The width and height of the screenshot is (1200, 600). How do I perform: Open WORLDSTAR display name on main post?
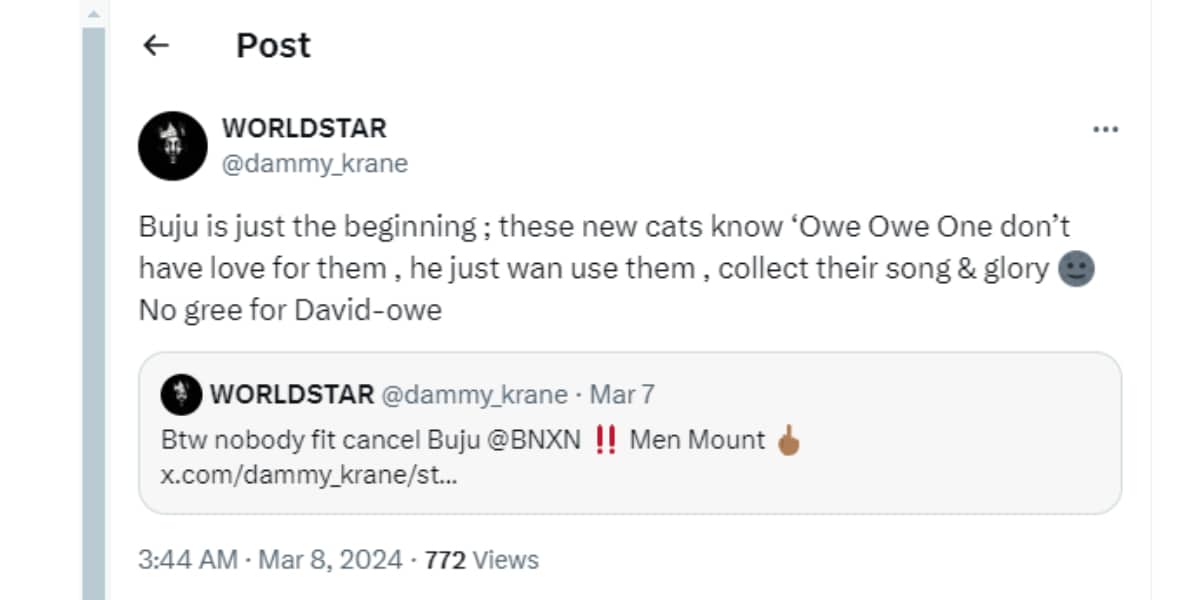coord(304,128)
